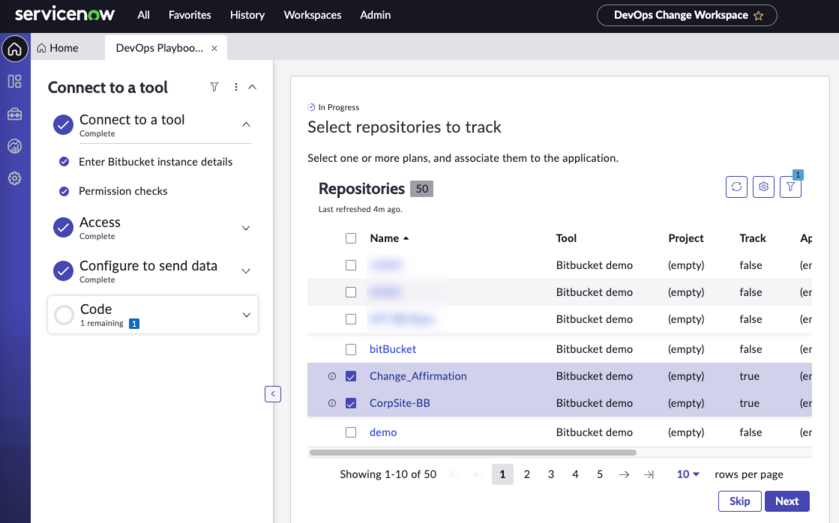Open the Favorites menu
Viewport: 839px width, 523px height.
(x=189, y=15)
